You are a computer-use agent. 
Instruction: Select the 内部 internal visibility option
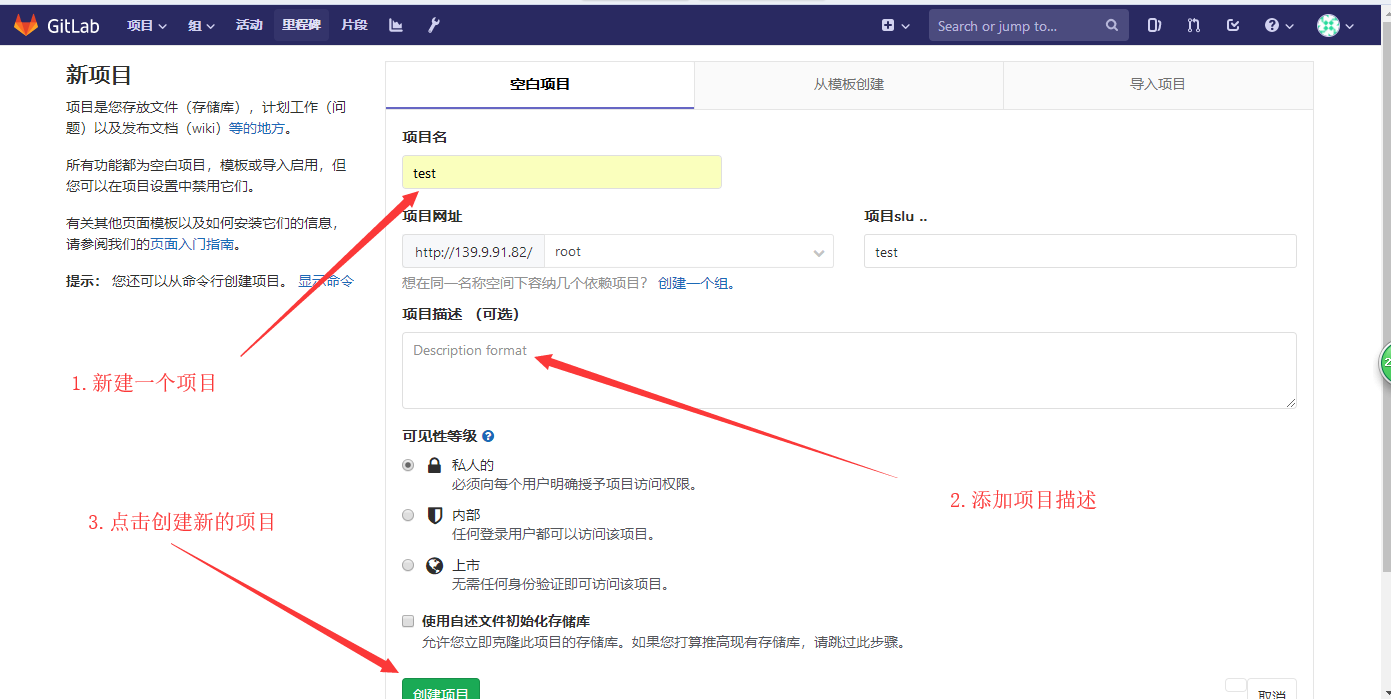click(408, 515)
